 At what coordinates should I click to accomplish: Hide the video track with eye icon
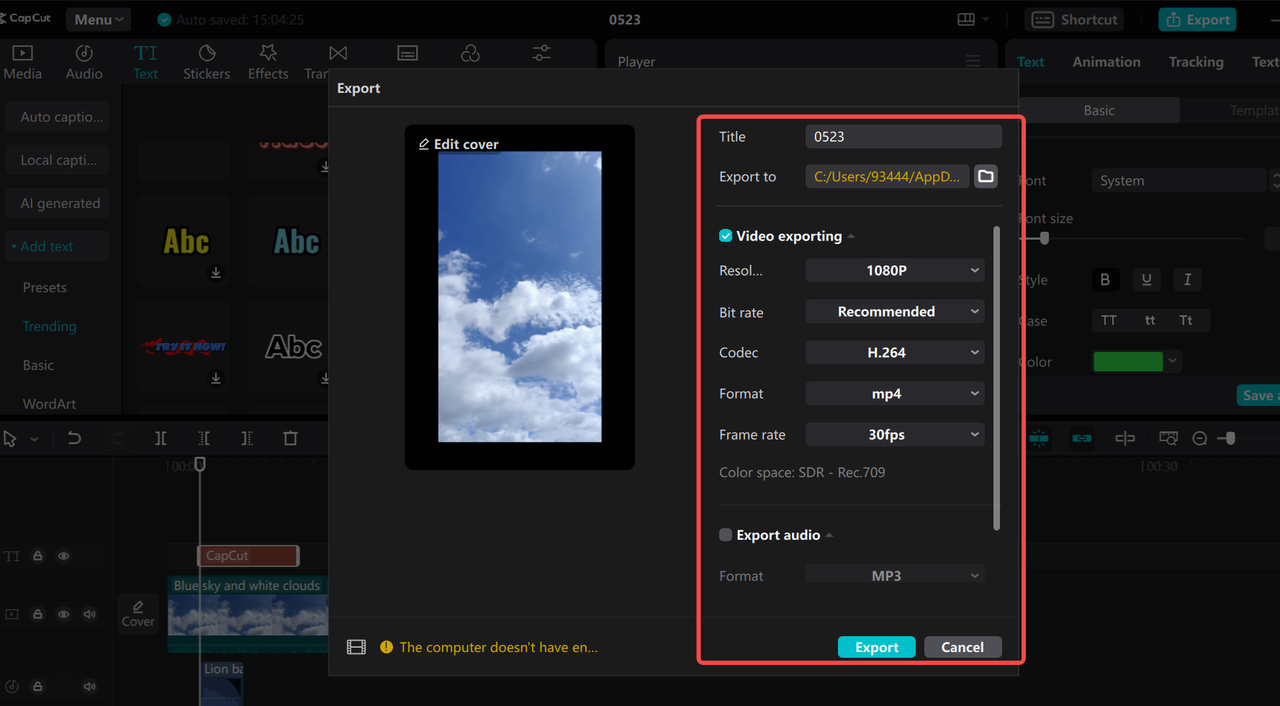click(63, 614)
